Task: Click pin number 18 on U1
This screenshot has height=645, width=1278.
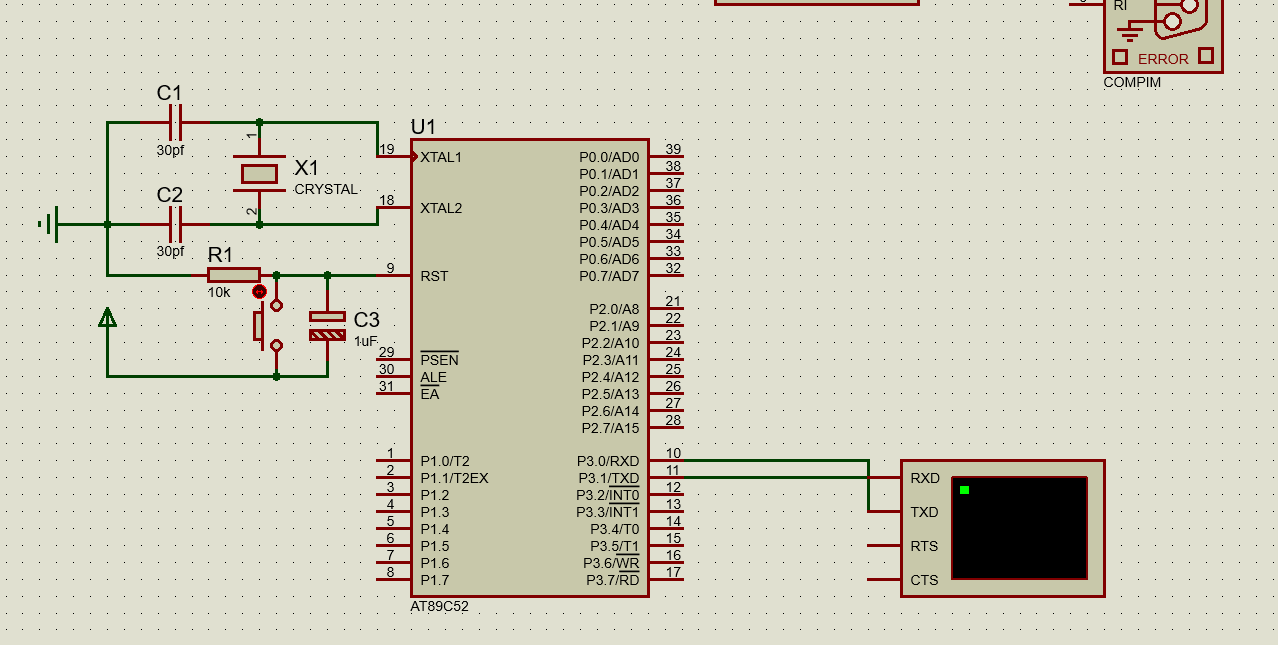Action: pos(387,200)
